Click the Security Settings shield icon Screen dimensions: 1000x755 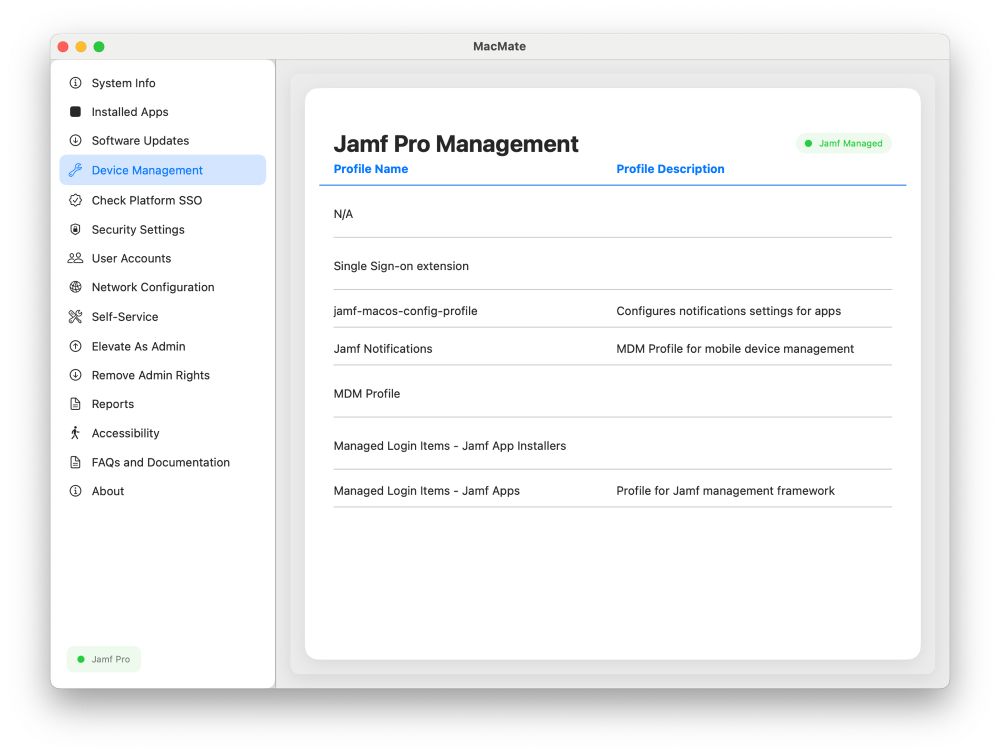tap(75, 230)
